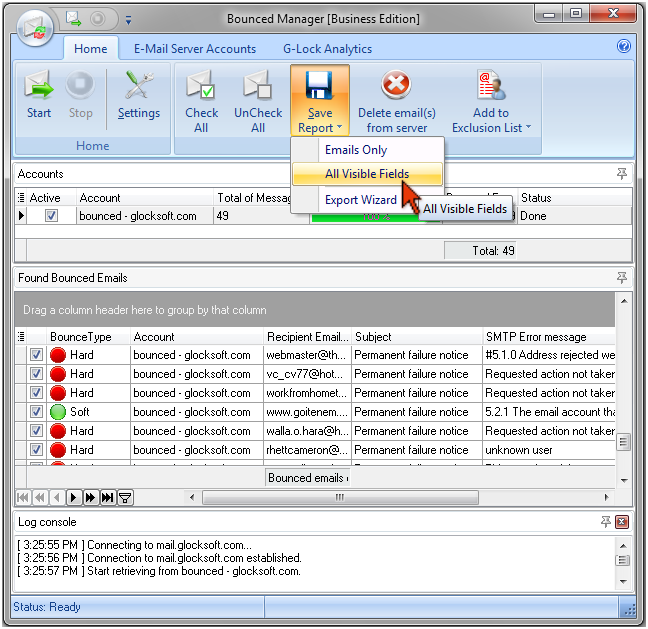648x629 pixels.
Task: Pin the Accounts panel
Action: pos(622,174)
